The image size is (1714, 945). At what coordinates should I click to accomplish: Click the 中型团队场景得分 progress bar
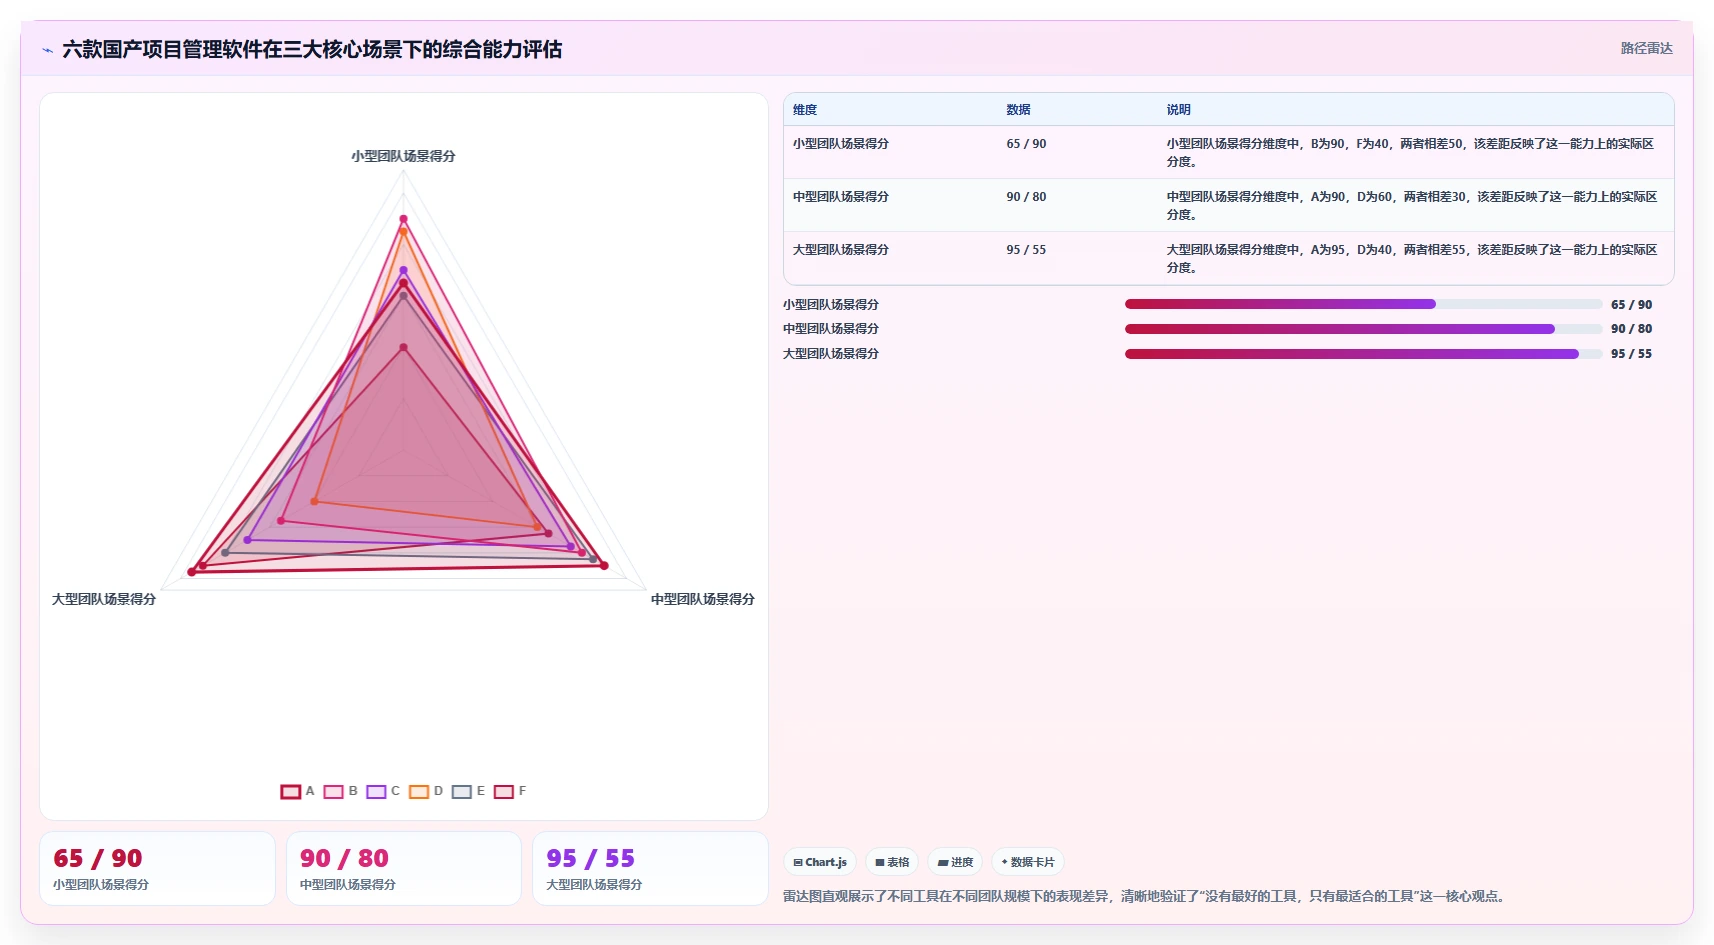pyautogui.click(x=1363, y=329)
